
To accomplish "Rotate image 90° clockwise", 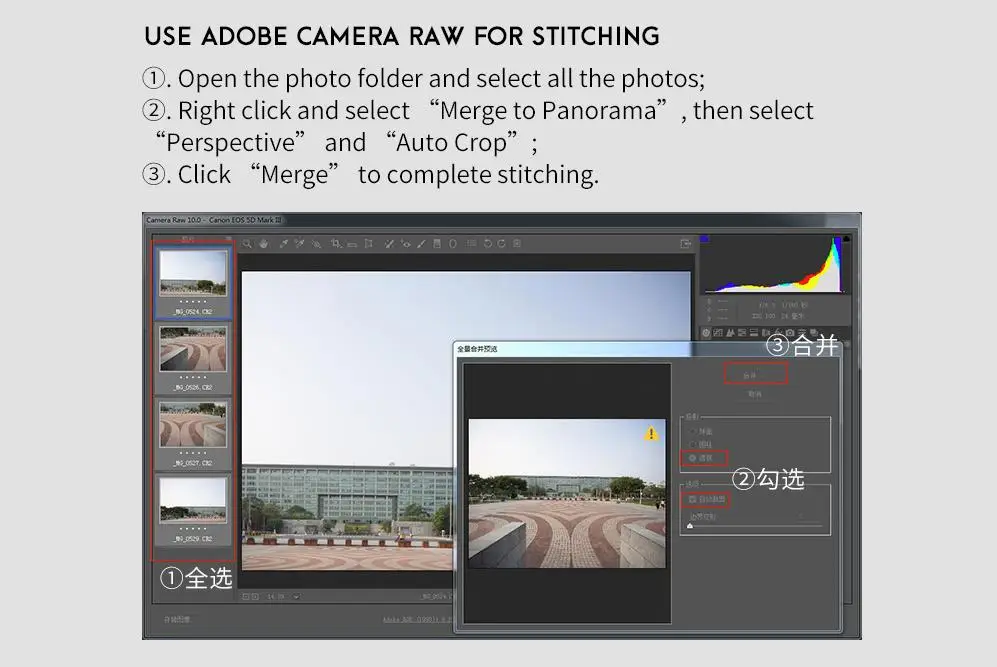I will (x=502, y=244).
